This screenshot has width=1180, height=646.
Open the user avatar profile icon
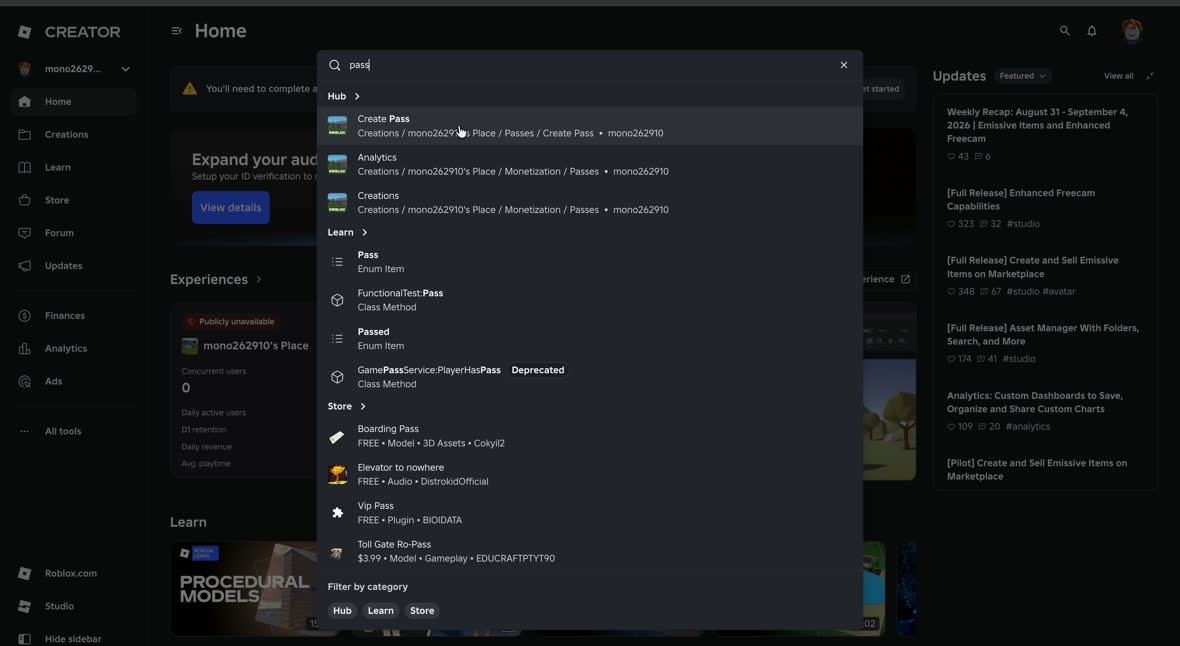pos(1132,31)
